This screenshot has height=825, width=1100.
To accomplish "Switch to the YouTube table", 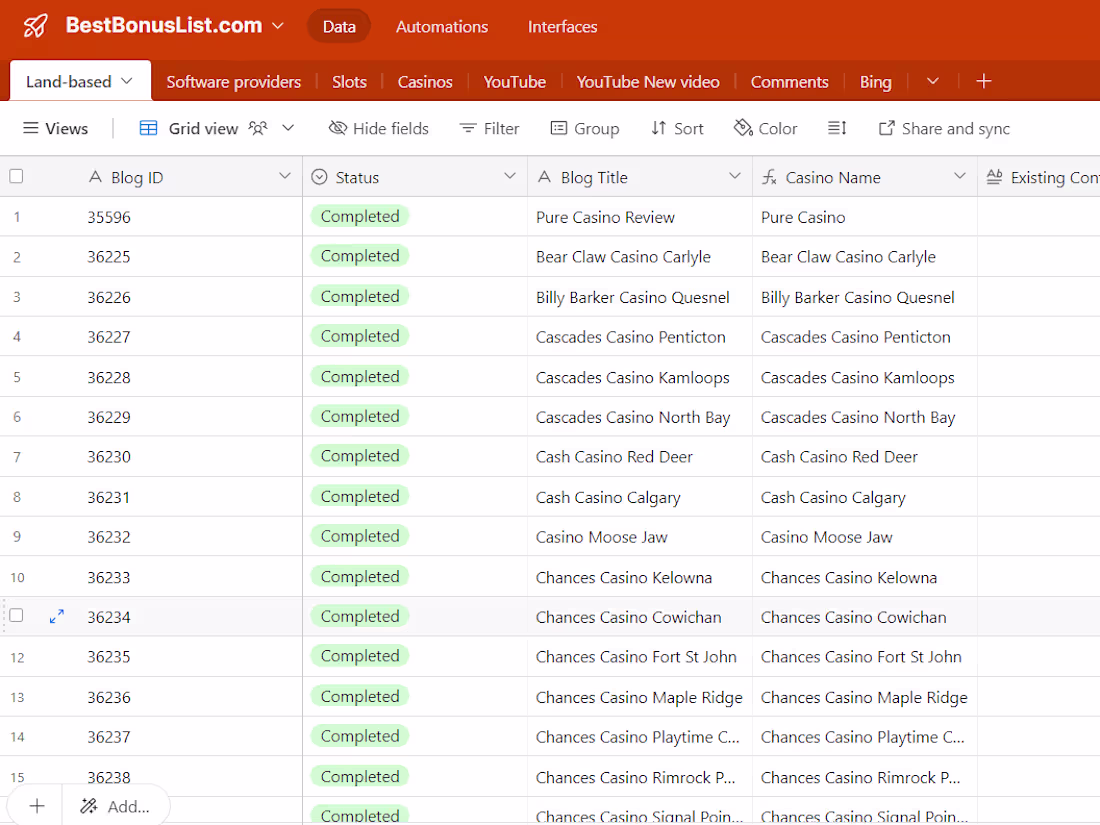I will pyautogui.click(x=515, y=82).
